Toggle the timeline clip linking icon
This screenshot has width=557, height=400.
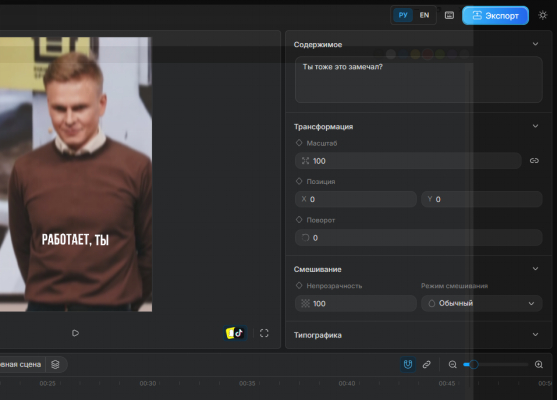pos(427,364)
